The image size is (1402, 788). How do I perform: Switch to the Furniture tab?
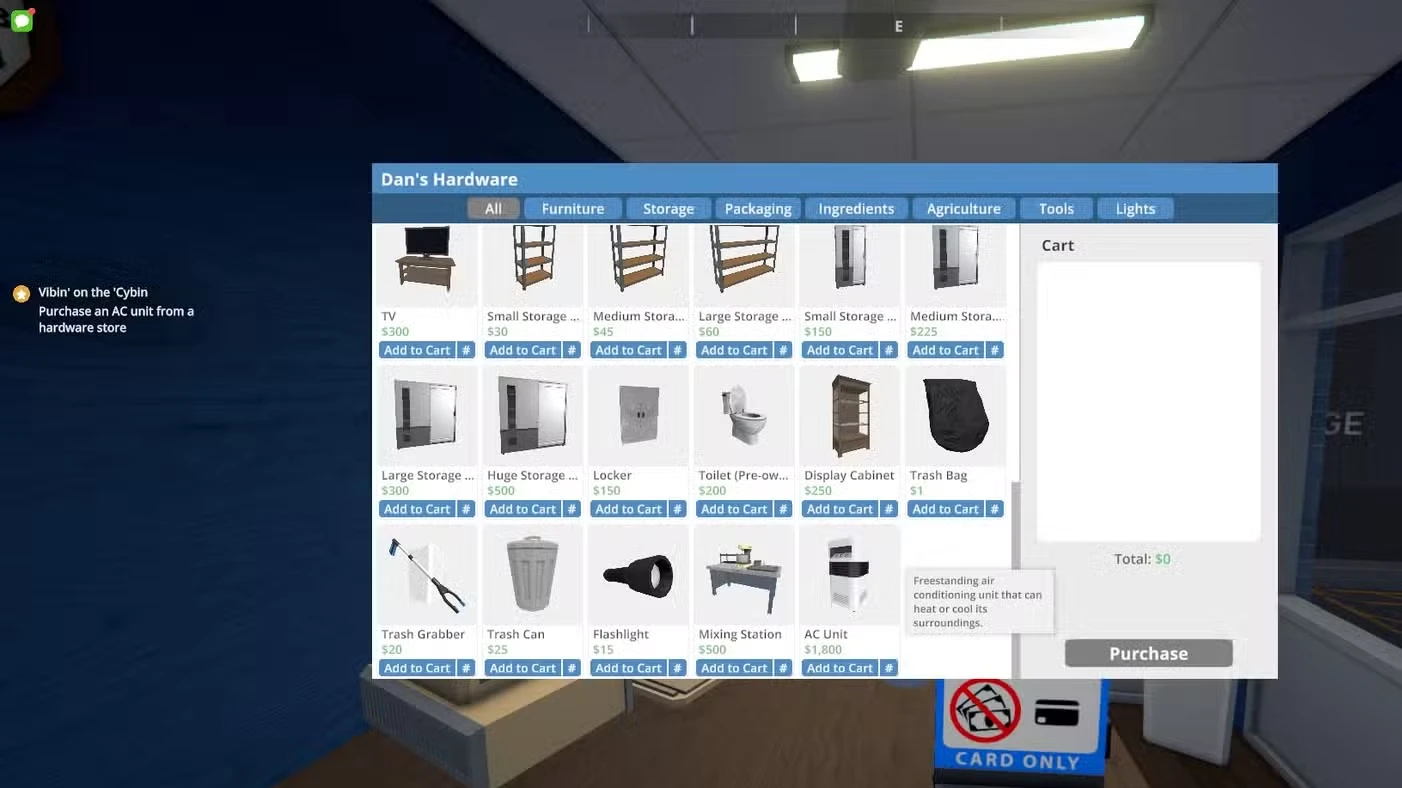pos(573,208)
